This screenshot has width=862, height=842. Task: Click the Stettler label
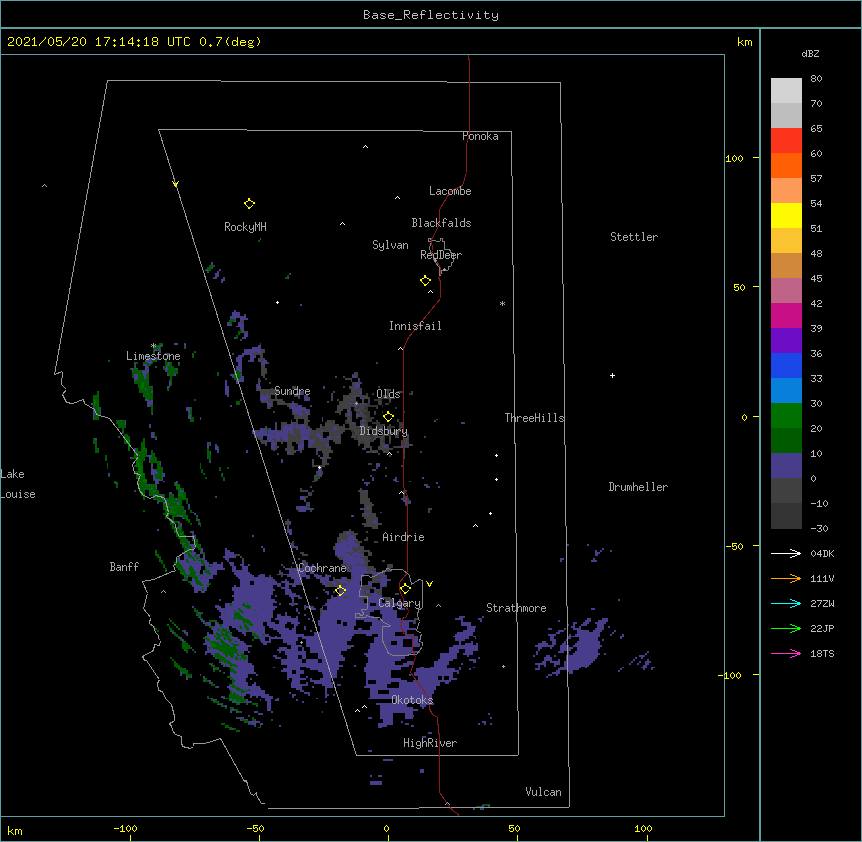point(634,237)
